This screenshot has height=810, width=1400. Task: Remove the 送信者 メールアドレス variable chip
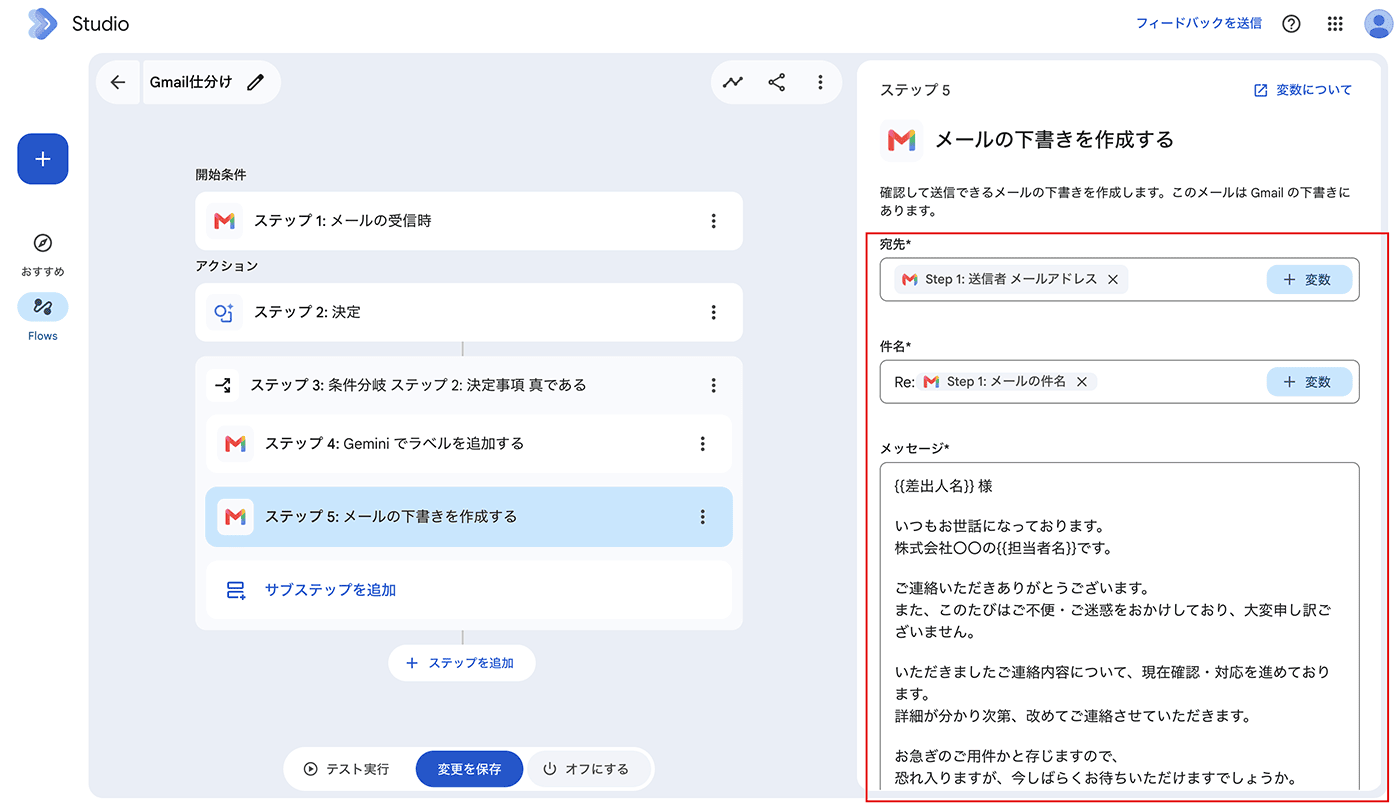point(1113,280)
